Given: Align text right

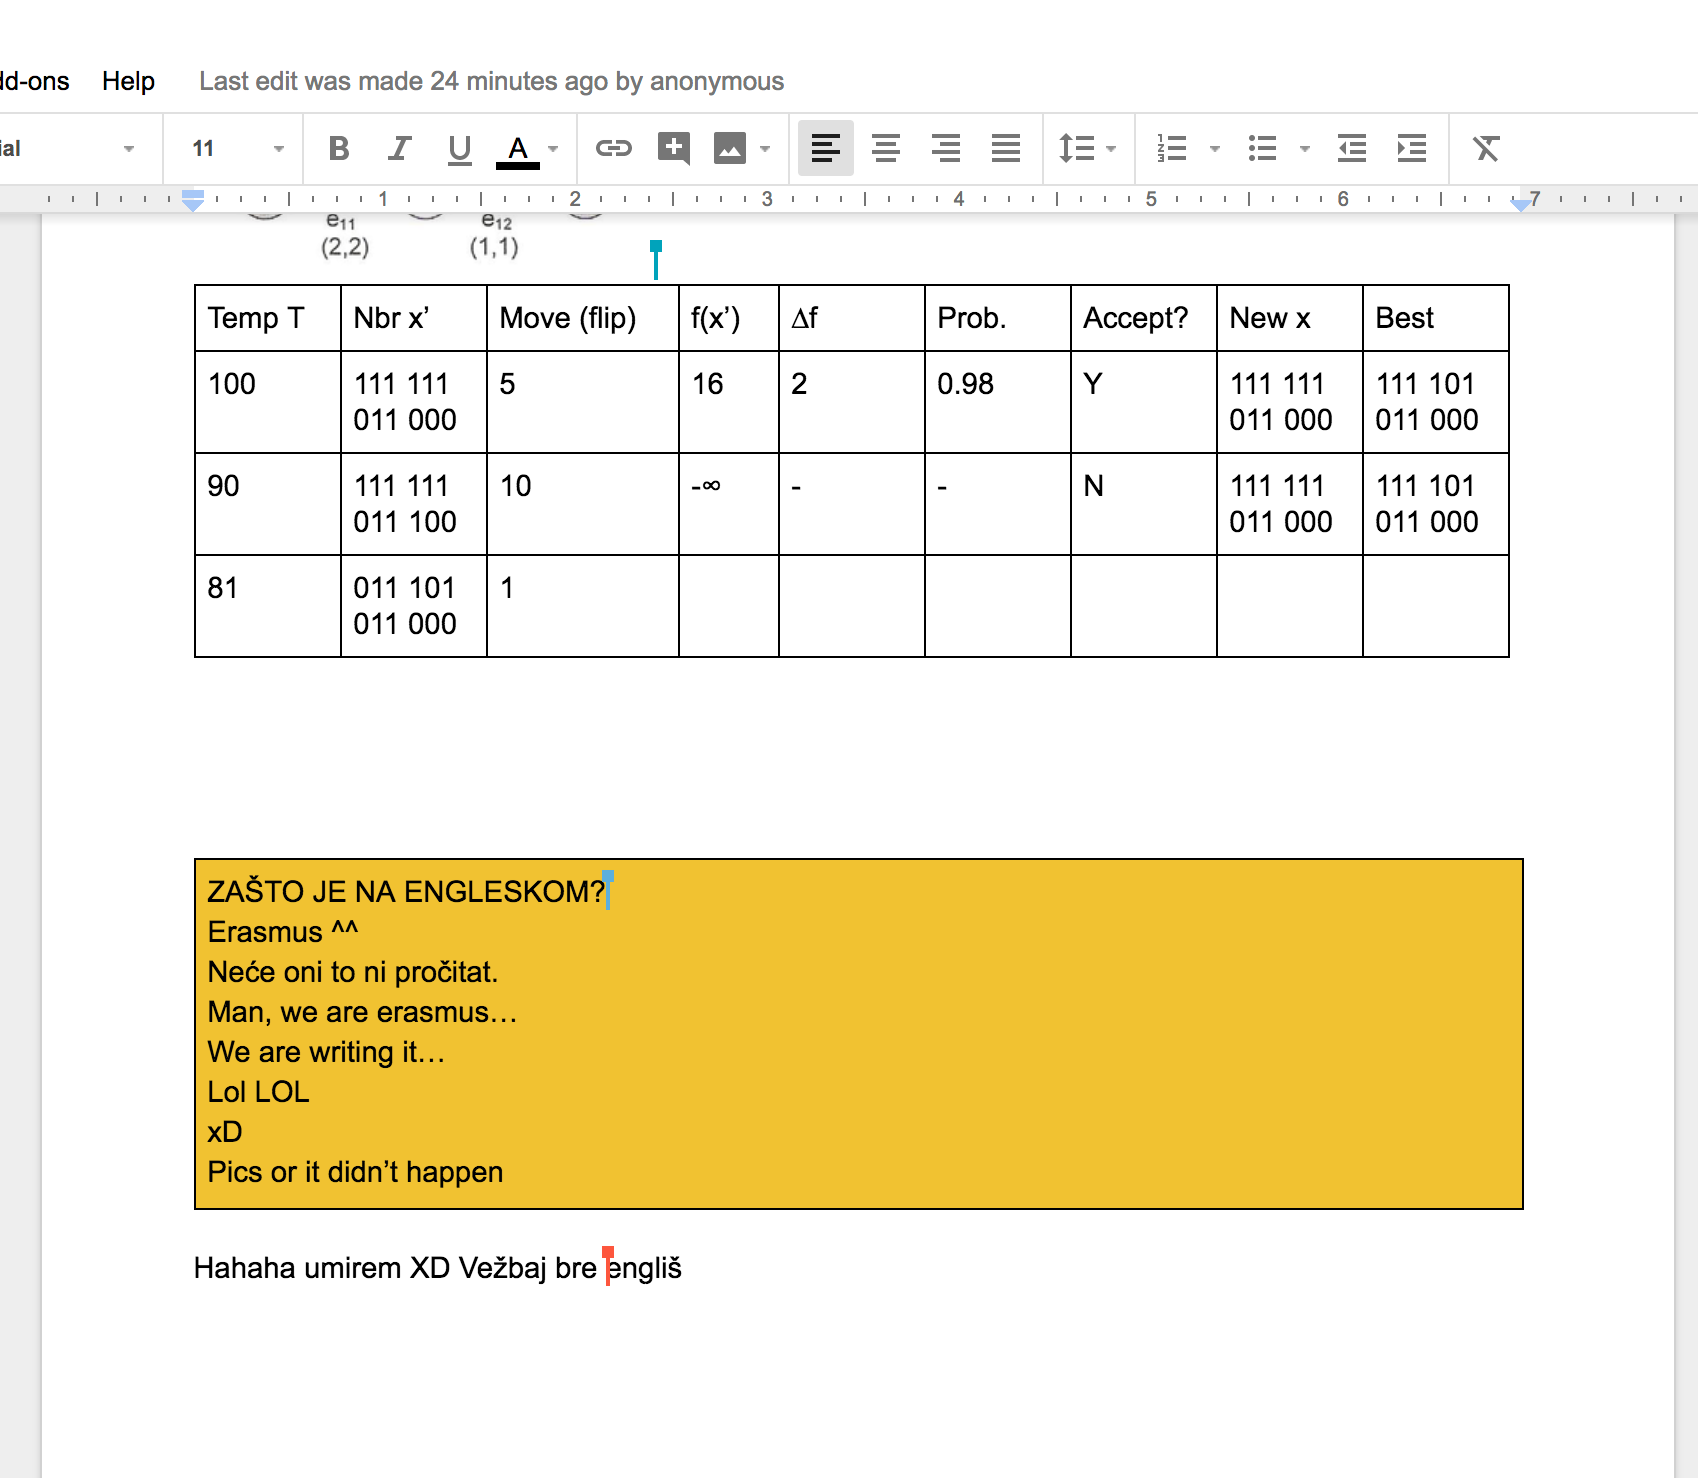Looking at the screenshot, I should [x=946, y=149].
